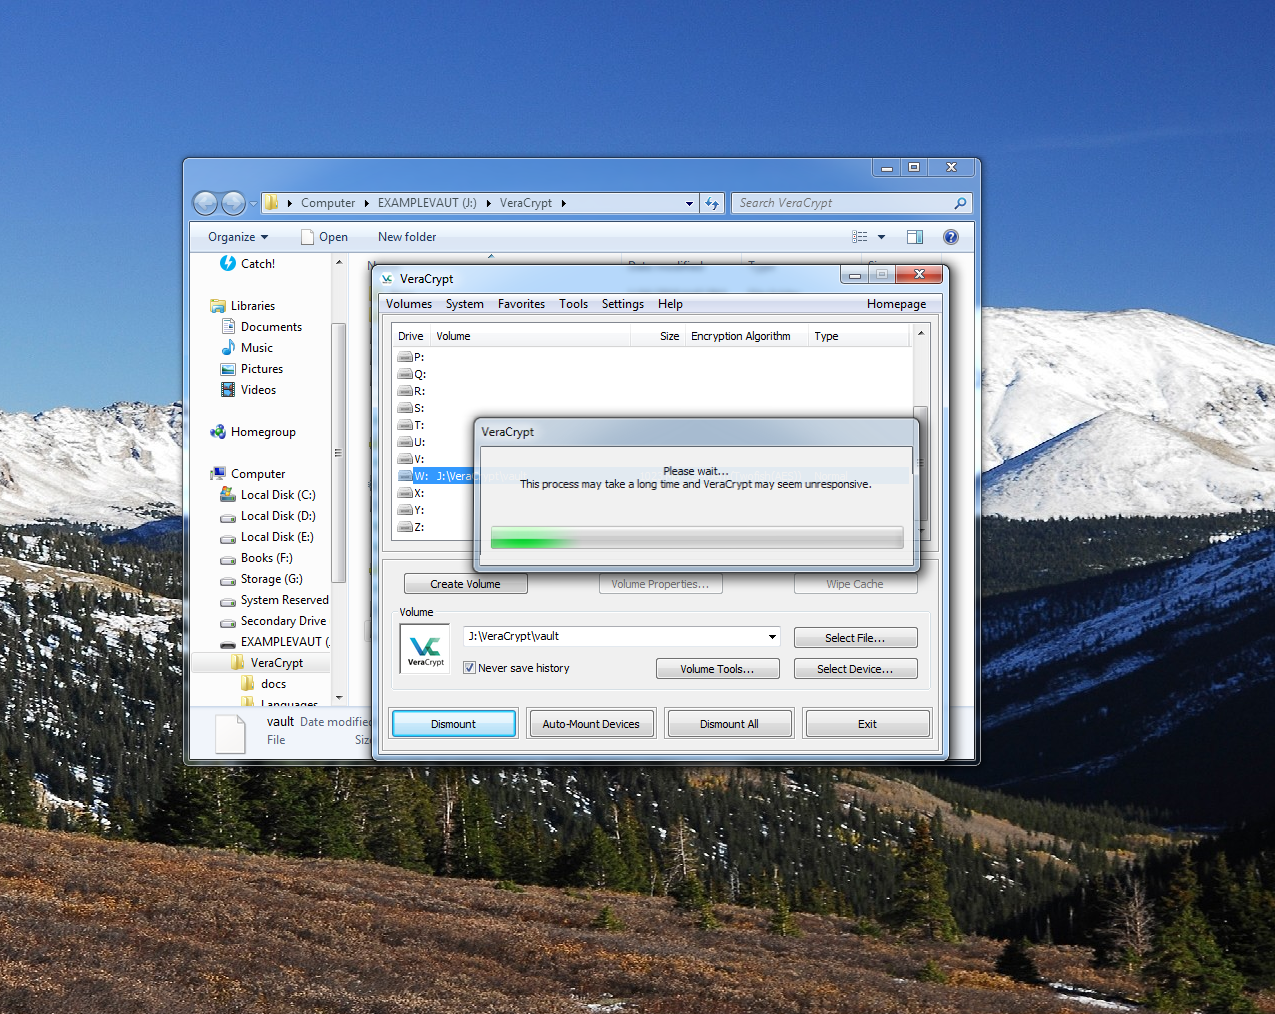Expand the recent pages dropdown near Forward
Screen dimensions: 1275x1014
tap(253, 203)
